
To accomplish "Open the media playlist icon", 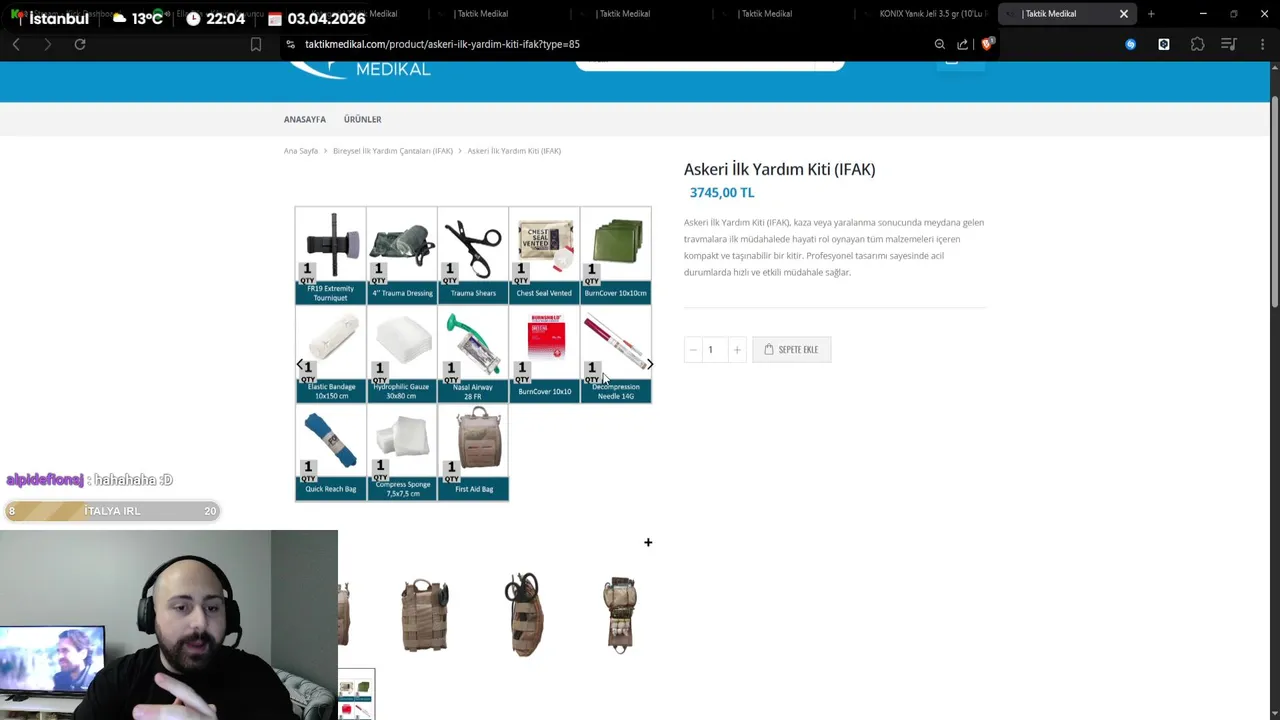I will point(1231,44).
